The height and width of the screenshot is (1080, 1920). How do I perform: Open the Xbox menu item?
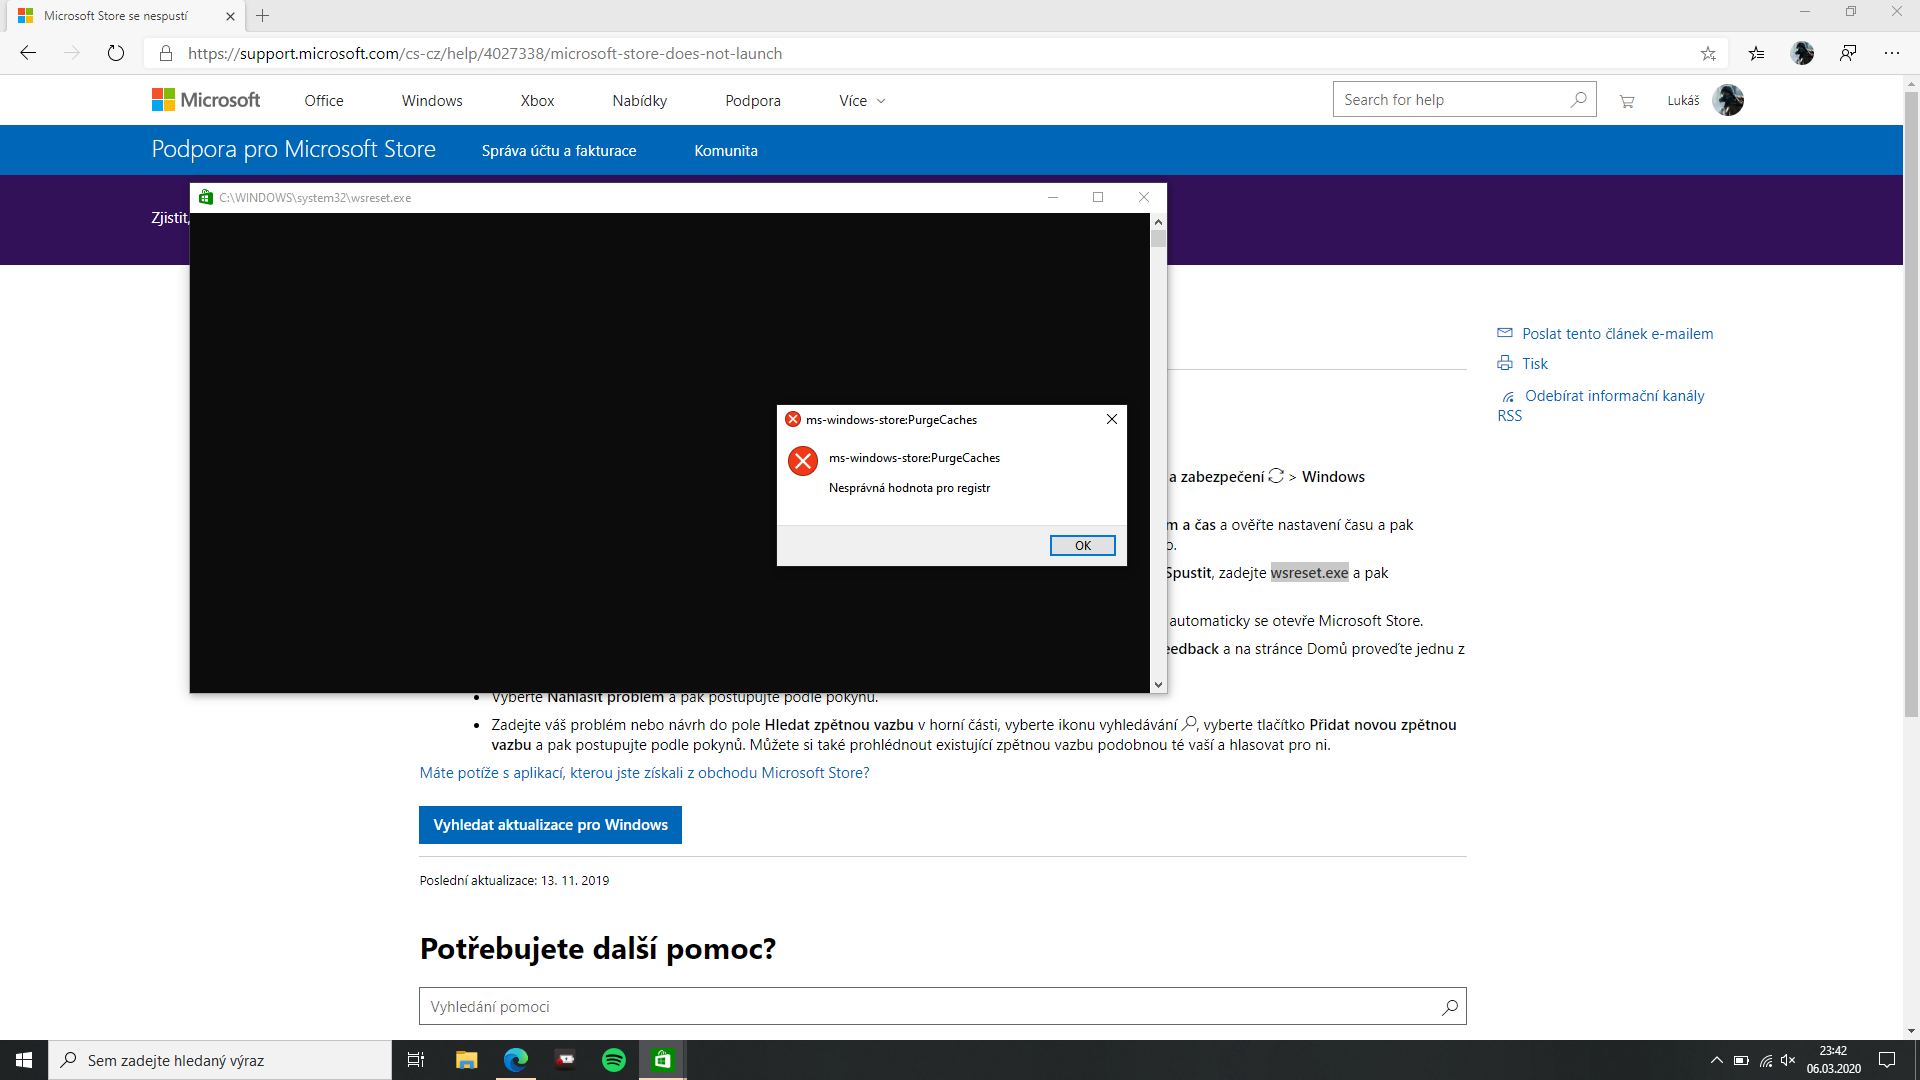click(537, 101)
